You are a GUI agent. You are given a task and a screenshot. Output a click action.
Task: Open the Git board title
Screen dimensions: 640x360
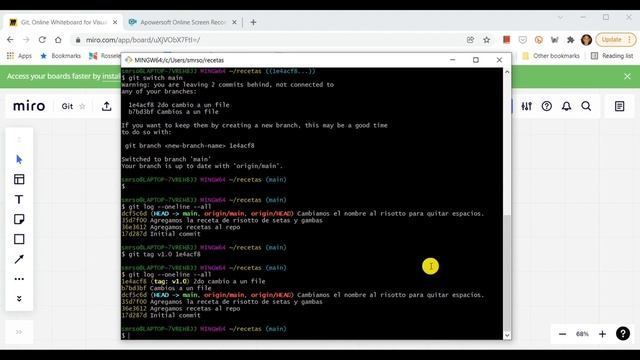(67, 107)
